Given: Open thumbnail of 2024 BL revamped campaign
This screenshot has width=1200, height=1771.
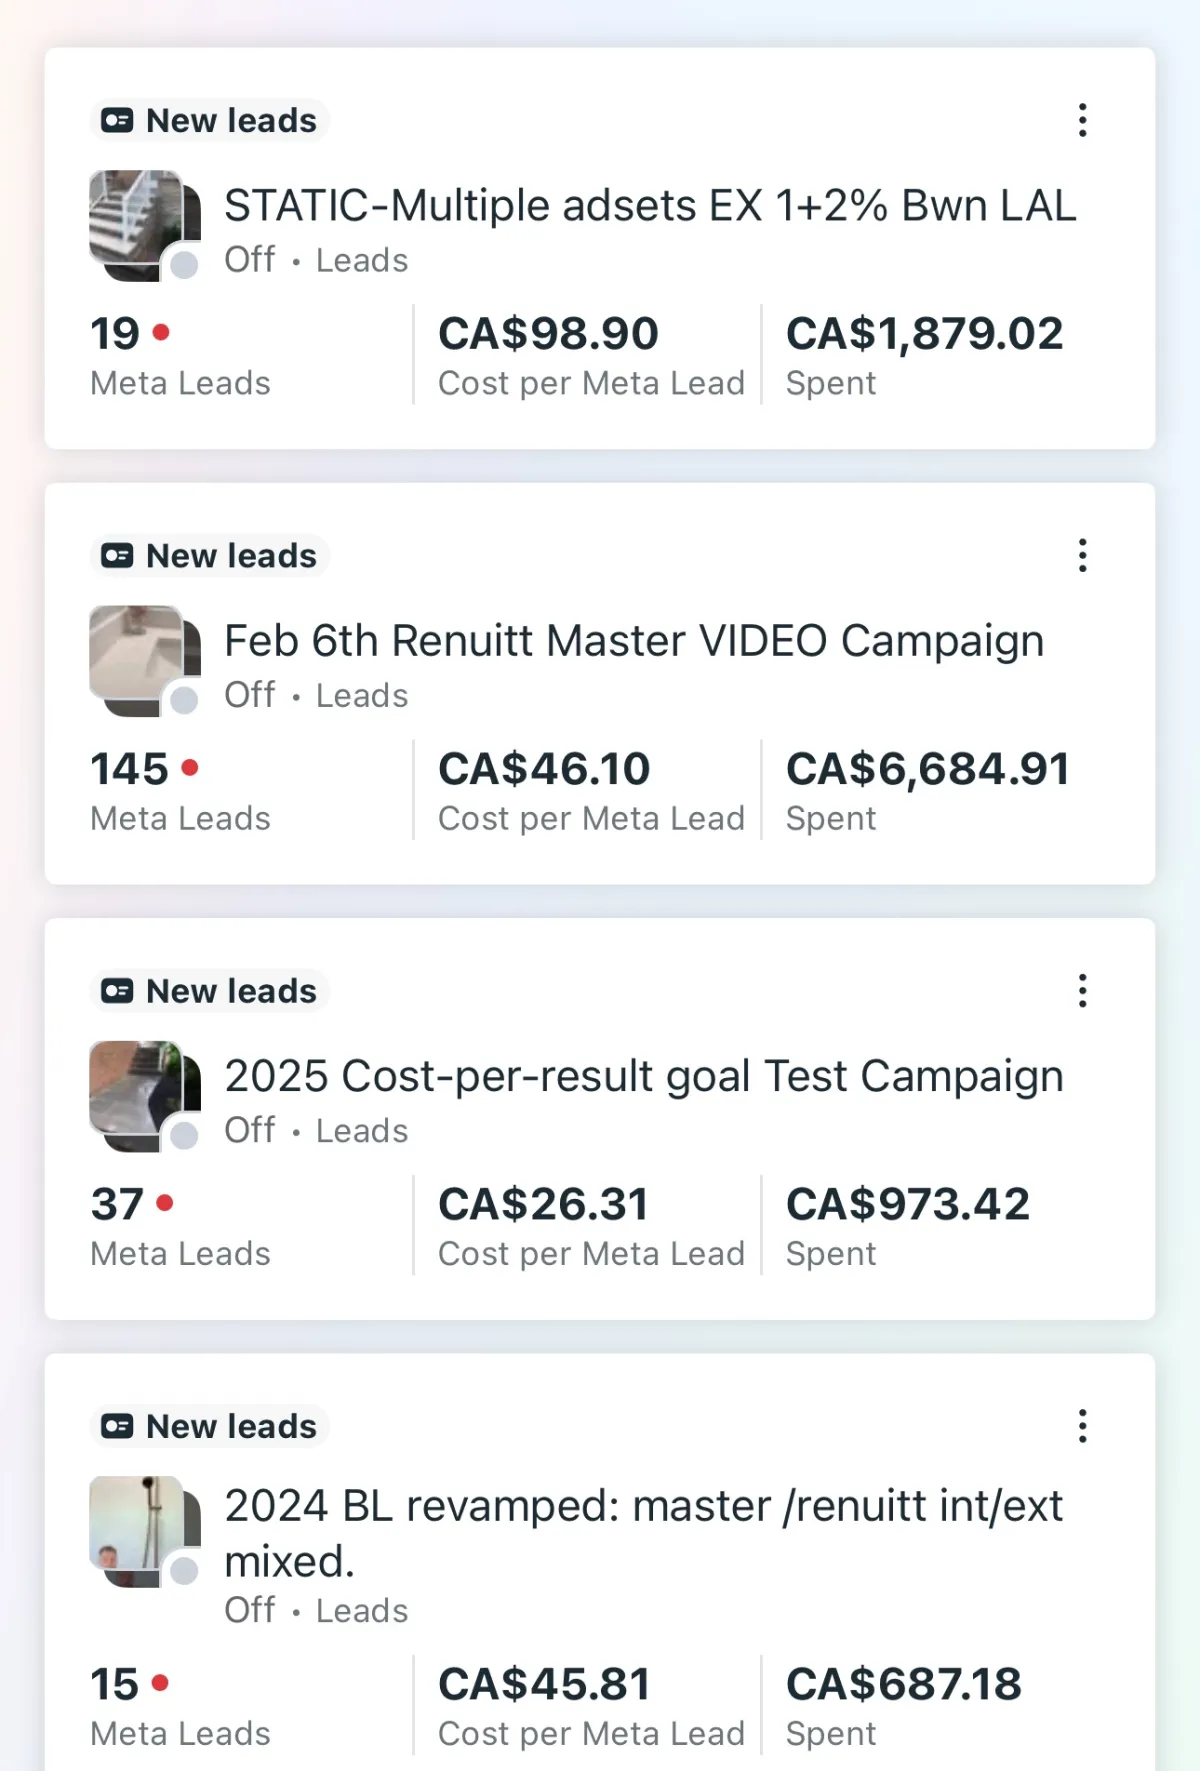Looking at the screenshot, I should pos(144,1531).
